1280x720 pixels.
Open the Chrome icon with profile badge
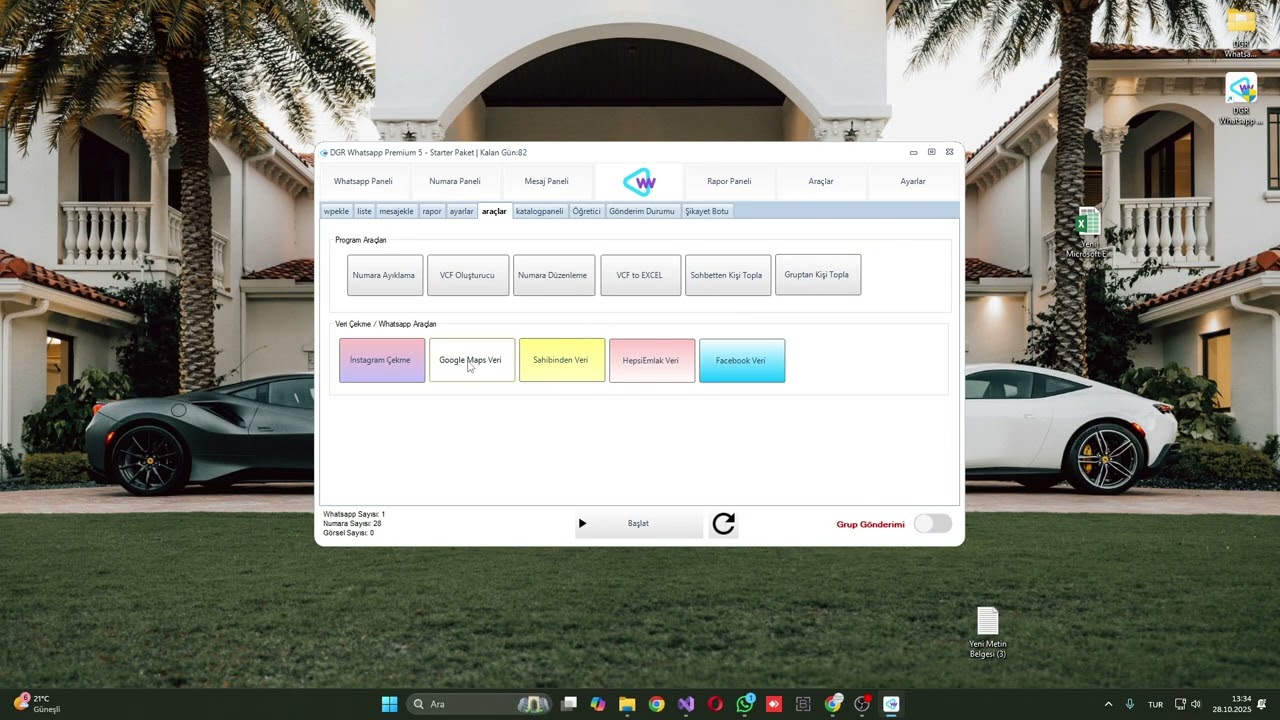[x=833, y=704]
